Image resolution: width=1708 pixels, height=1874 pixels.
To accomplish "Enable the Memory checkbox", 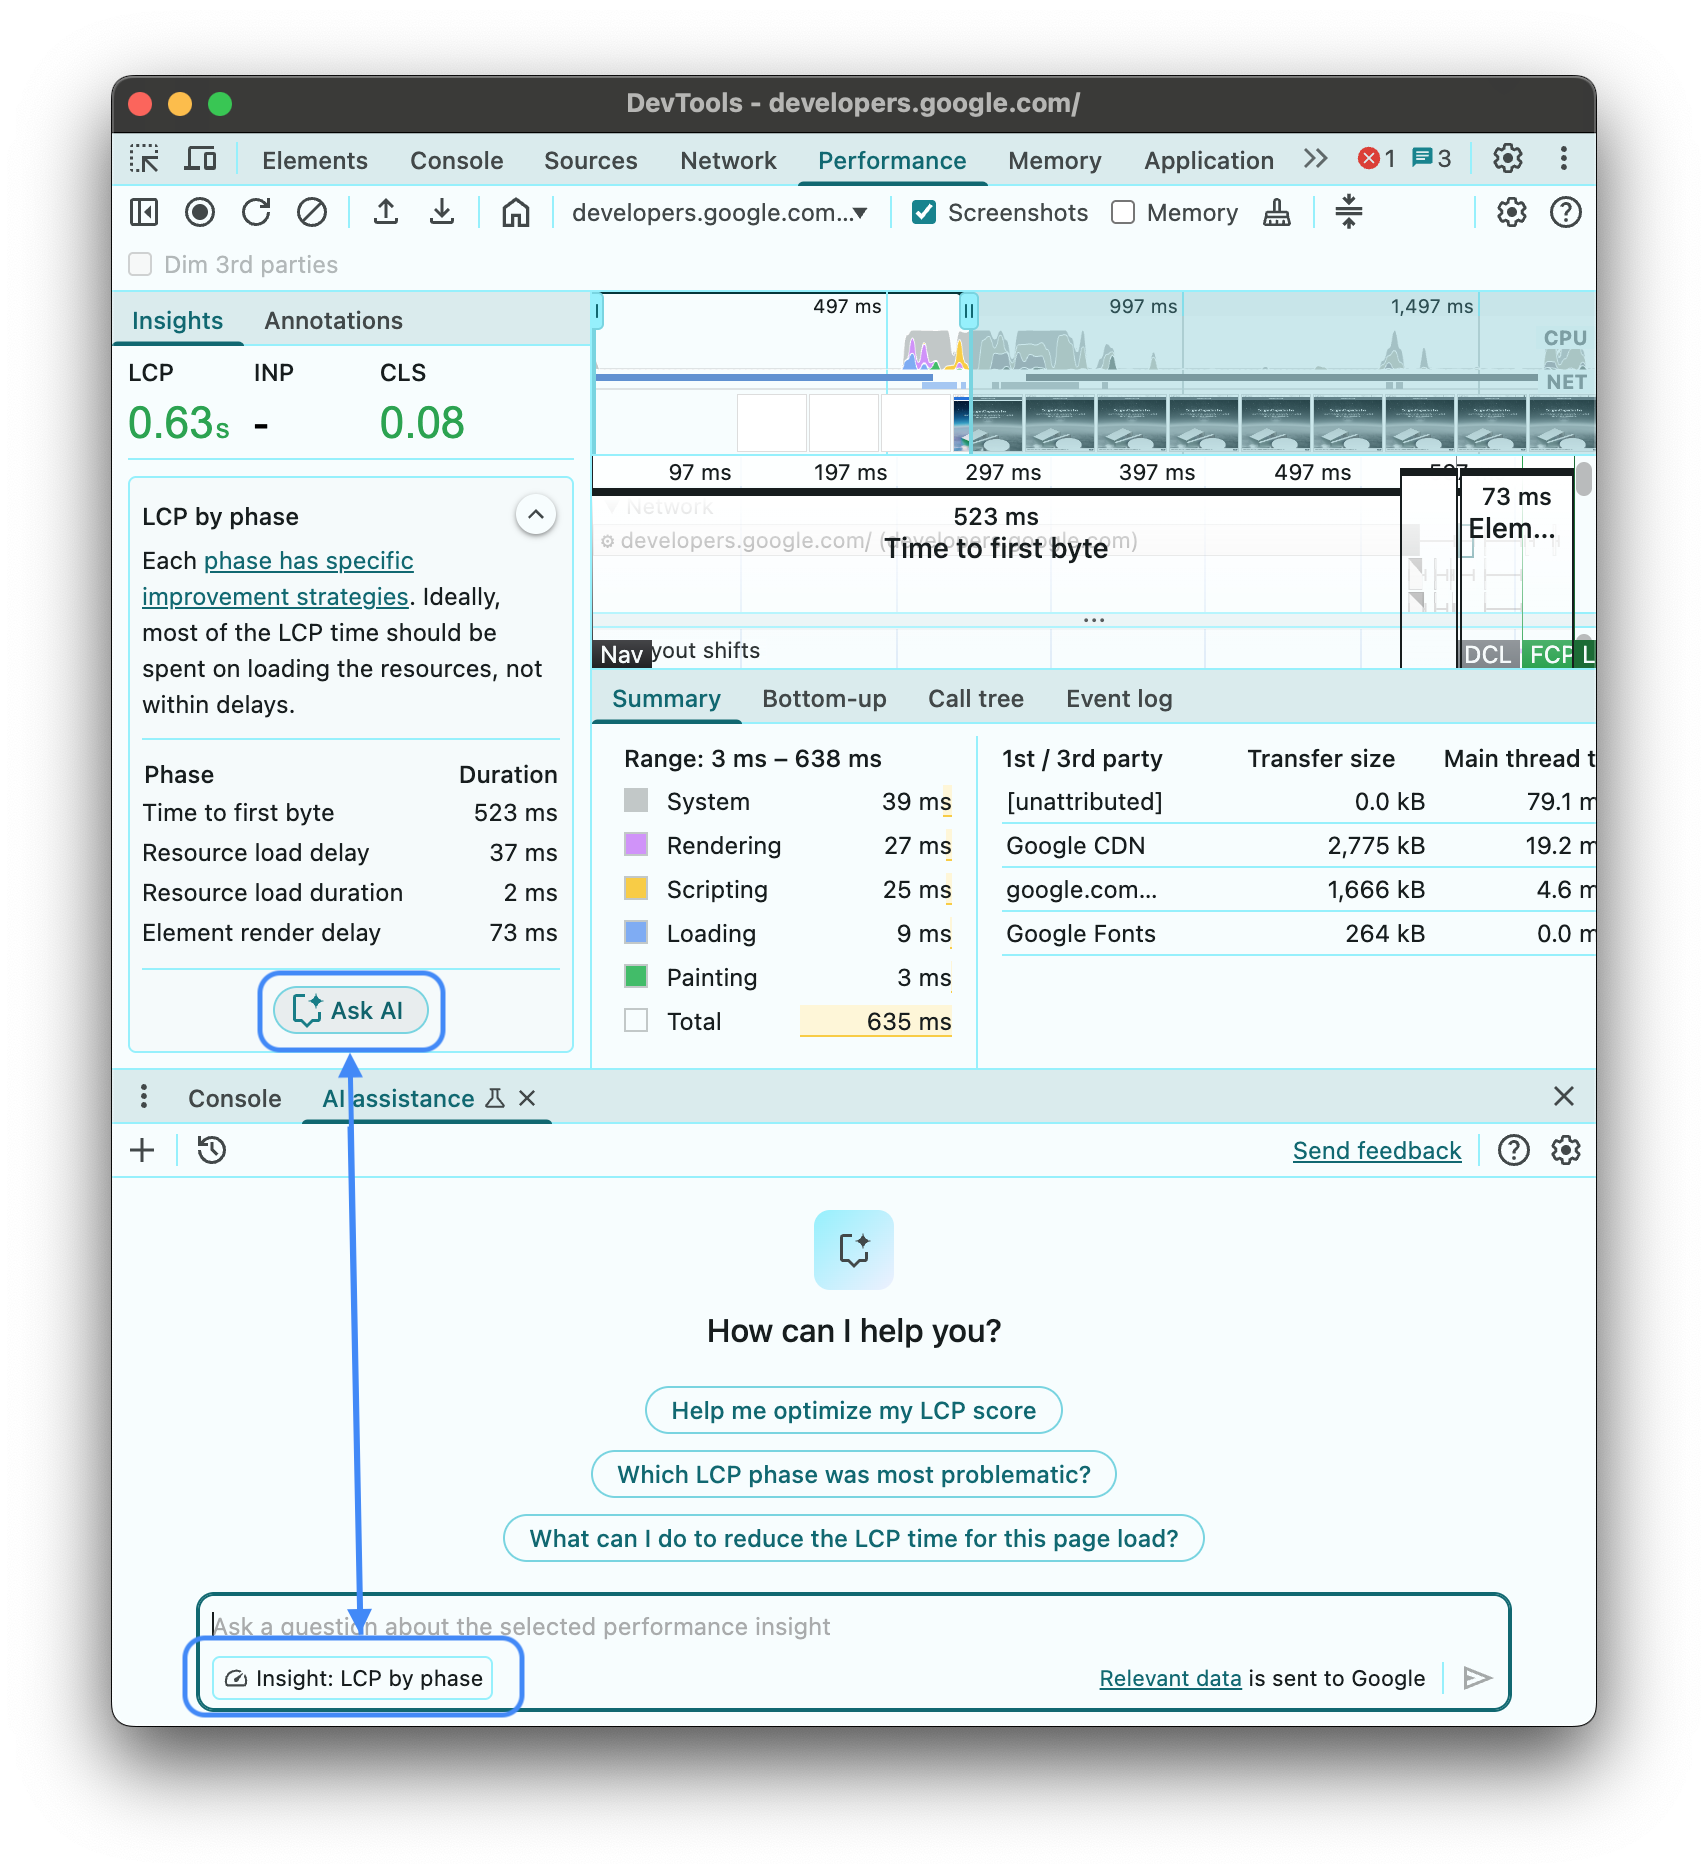I will pos(1123,212).
